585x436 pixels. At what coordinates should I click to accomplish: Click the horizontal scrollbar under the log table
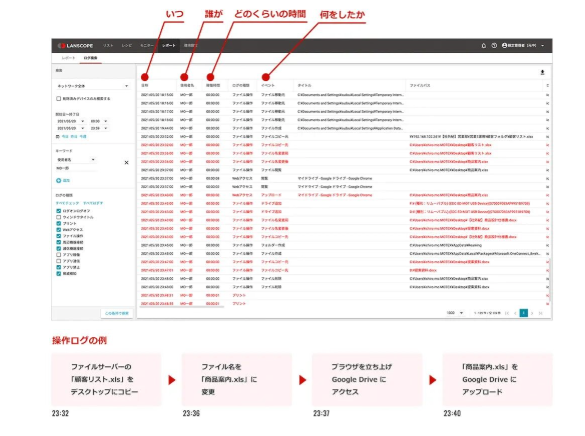click(x=181, y=307)
